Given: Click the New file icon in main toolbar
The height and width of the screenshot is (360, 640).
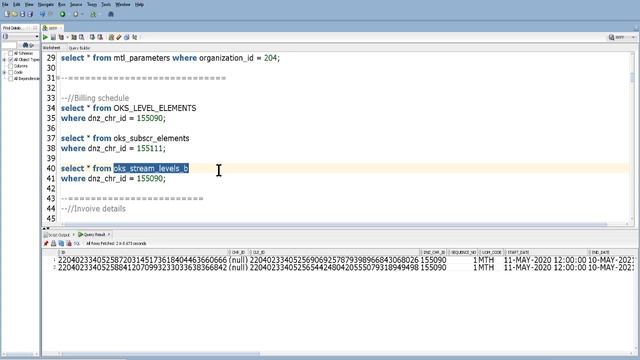Looking at the screenshot, I should point(7,14).
